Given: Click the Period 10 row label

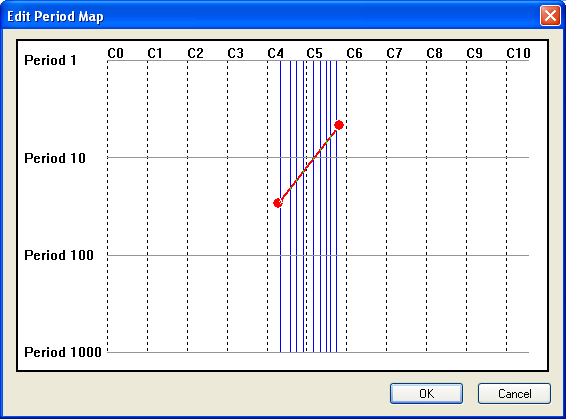Looking at the screenshot, I should tap(55, 158).
